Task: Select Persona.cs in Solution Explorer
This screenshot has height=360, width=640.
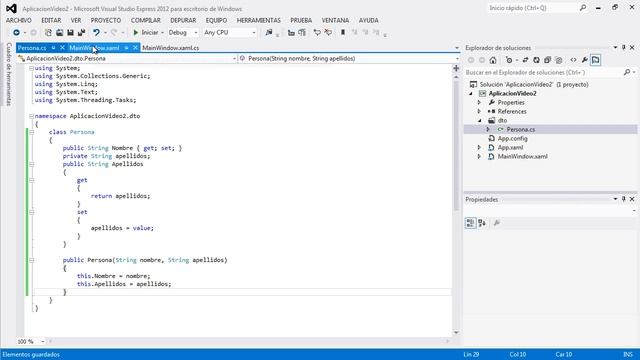Action: (521, 129)
